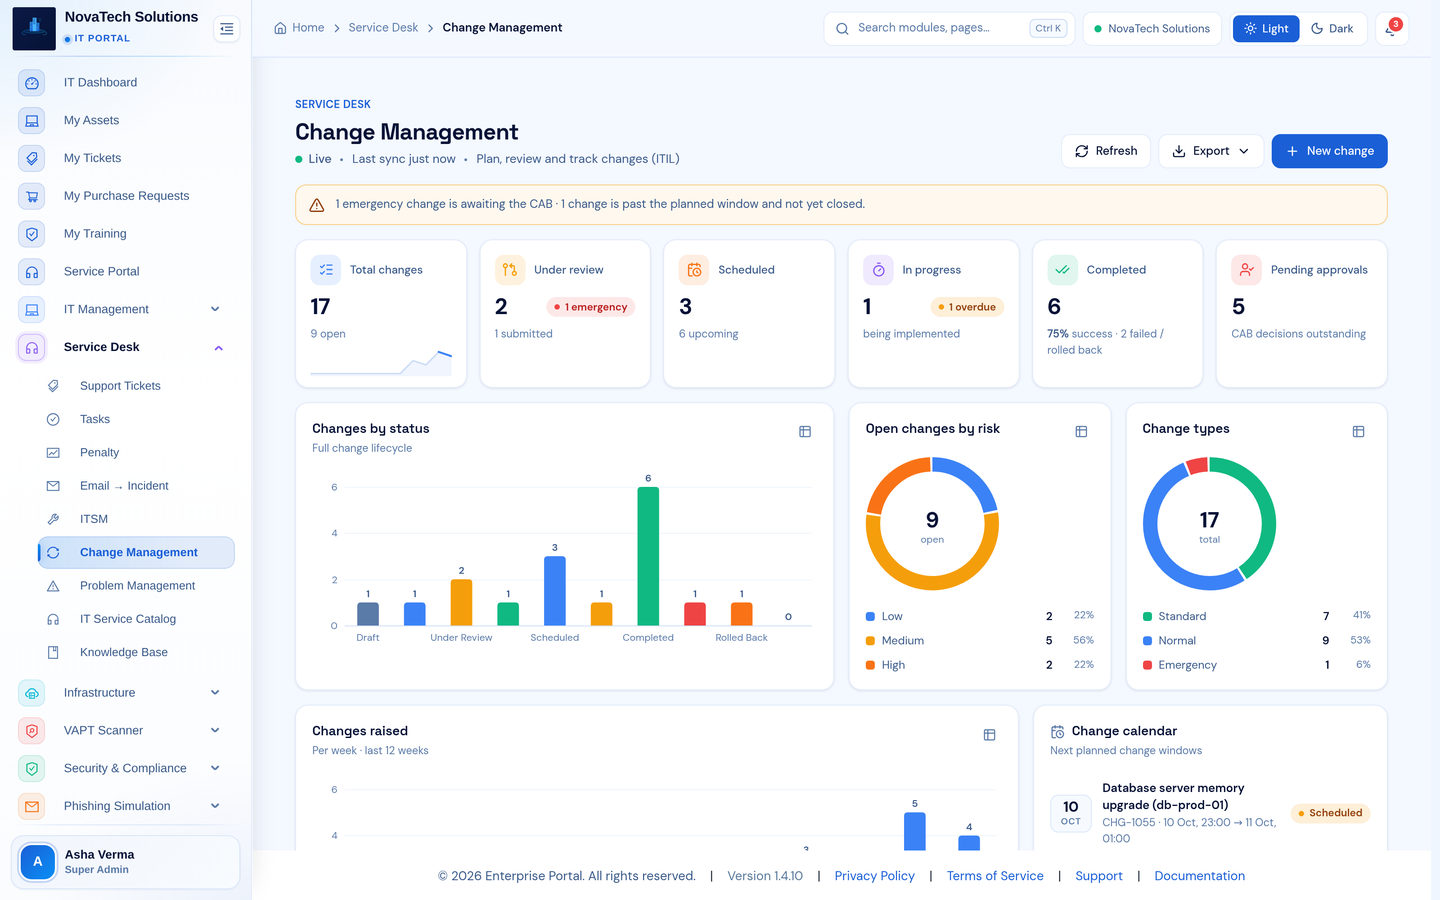Viewport: 1440px width, 900px height.
Task: Click the My Tickets tag icon
Action: 32,158
